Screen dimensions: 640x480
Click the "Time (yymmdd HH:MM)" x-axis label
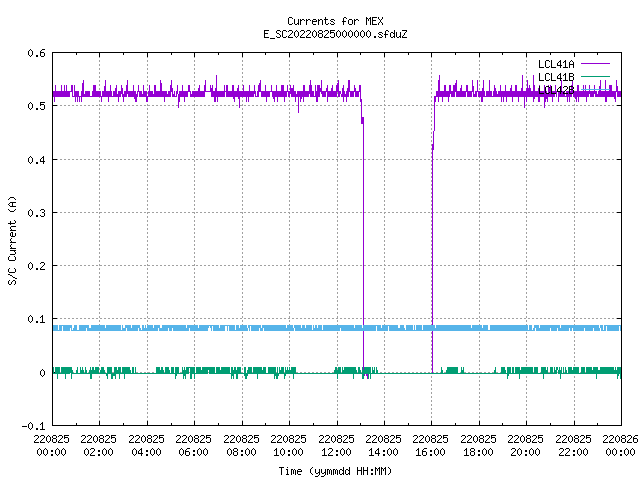(x=335, y=471)
